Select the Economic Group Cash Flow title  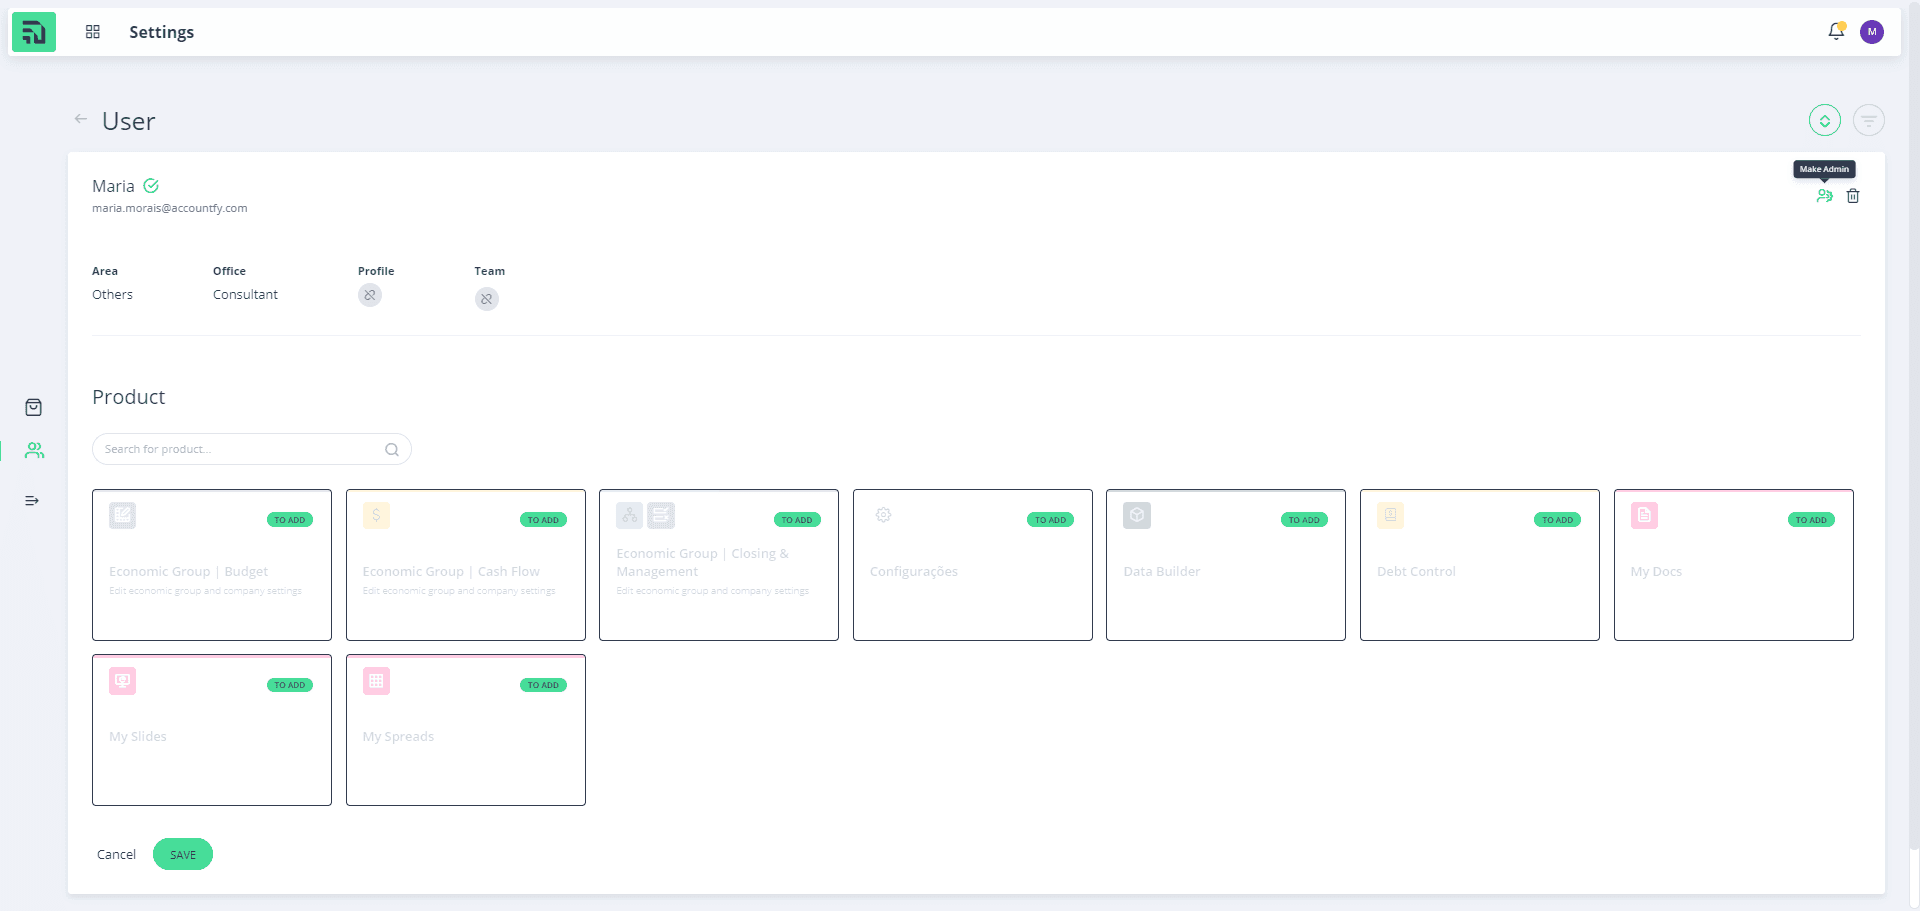tap(451, 572)
